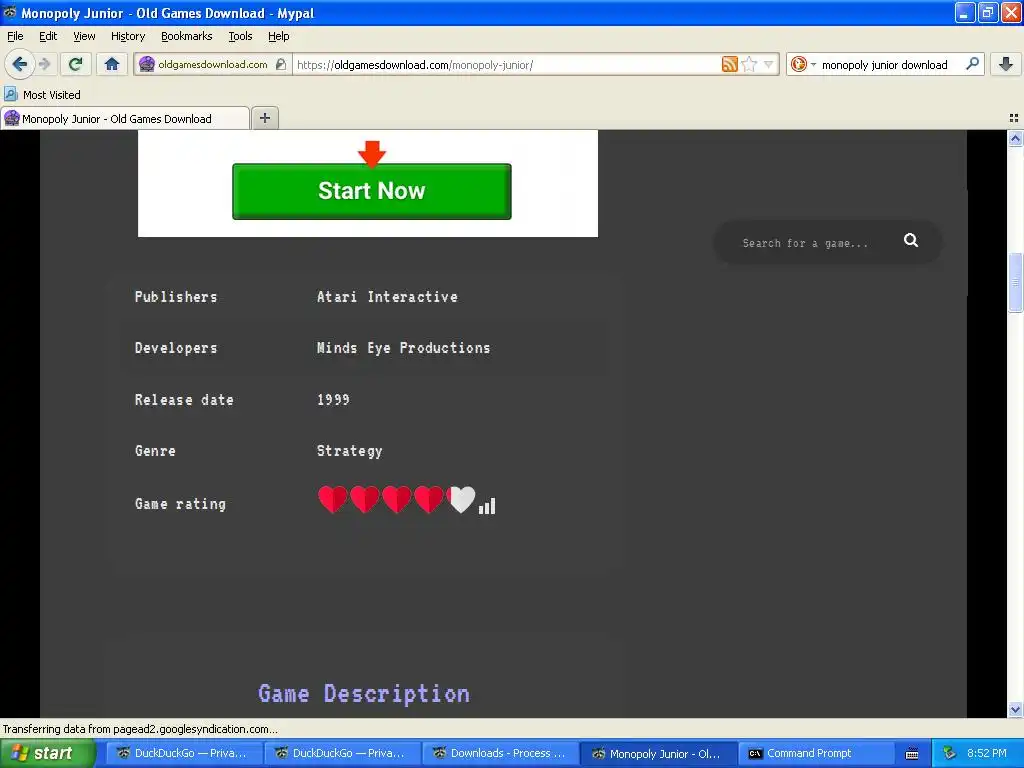Switch to second DuckDuckGo taskbar window
Screen dimensions: 1024x768
click(343, 753)
